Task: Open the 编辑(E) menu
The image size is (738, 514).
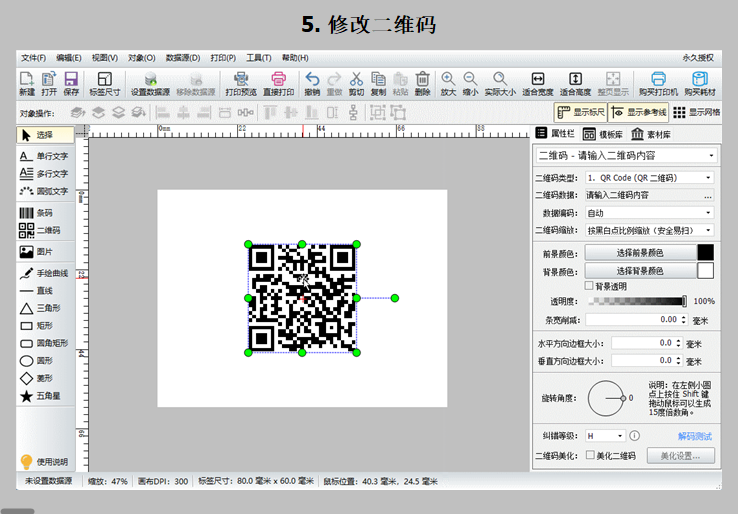Action: point(69,58)
